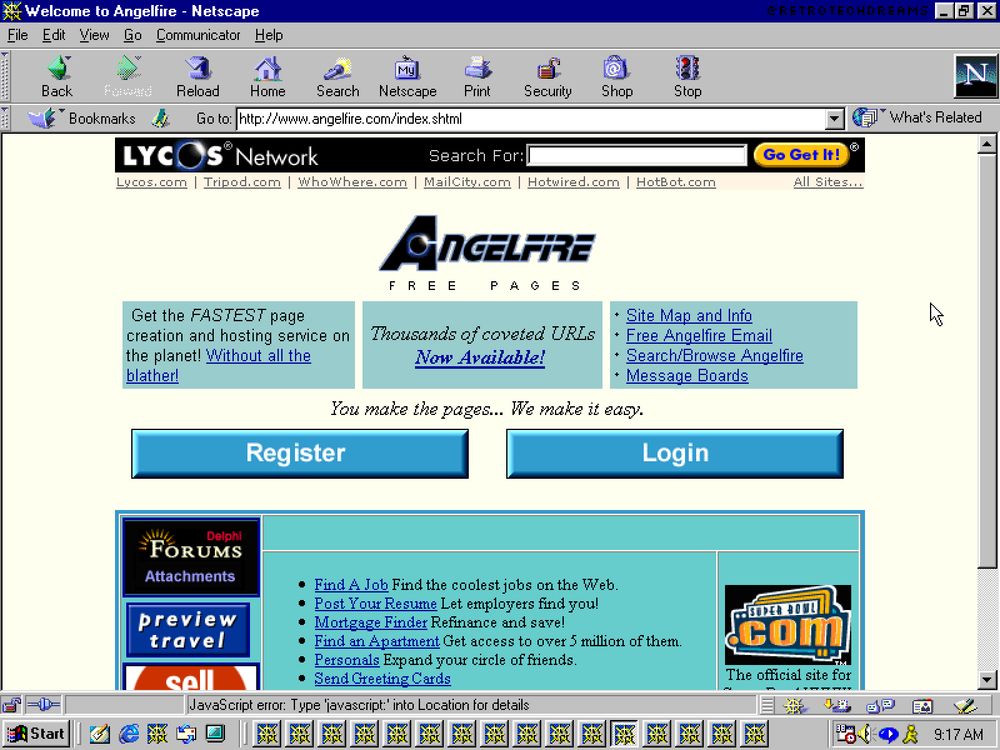Open Composer icon in component bar
Screen dimensions: 1000x750
(x=965, y=705)
